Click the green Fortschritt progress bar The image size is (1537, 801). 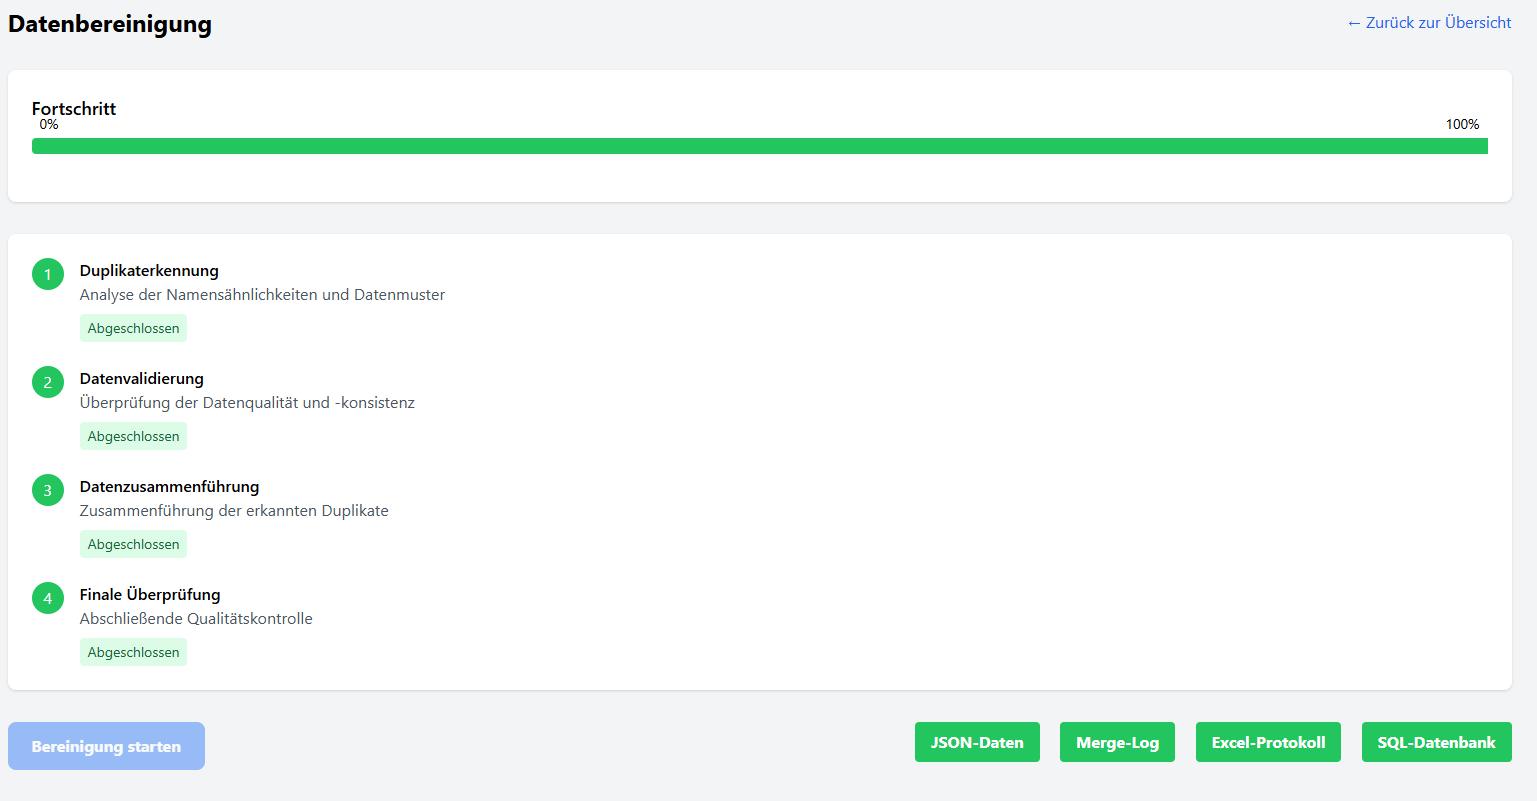pyautogui.click(x=759, y=146)
